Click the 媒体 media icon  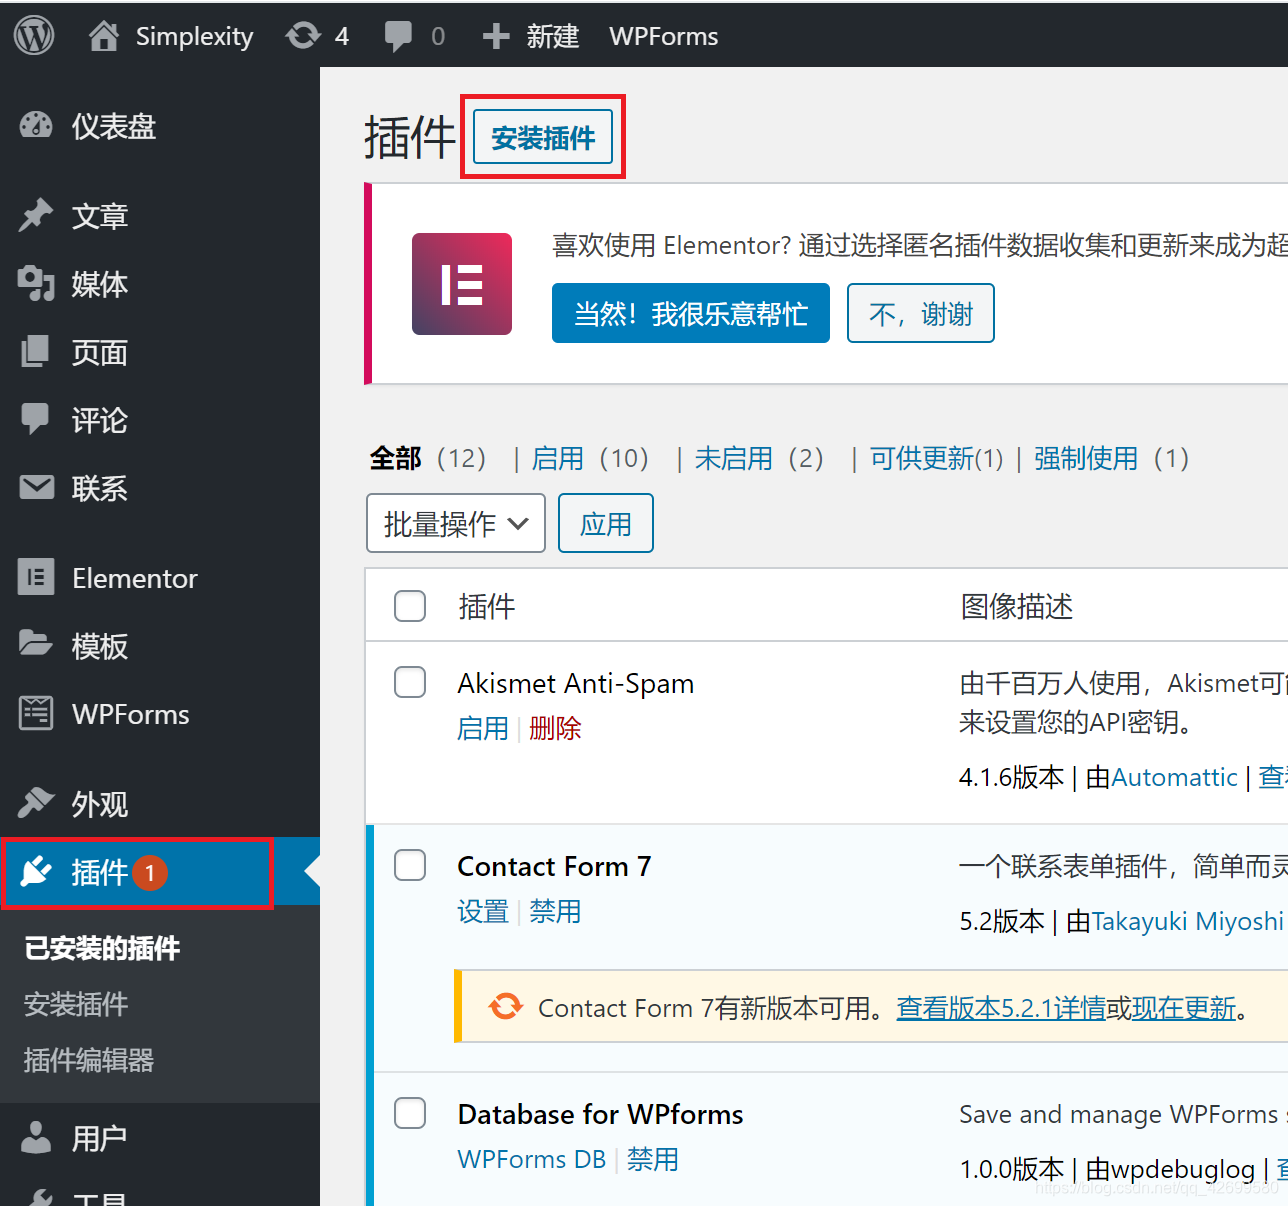(36, 284)
